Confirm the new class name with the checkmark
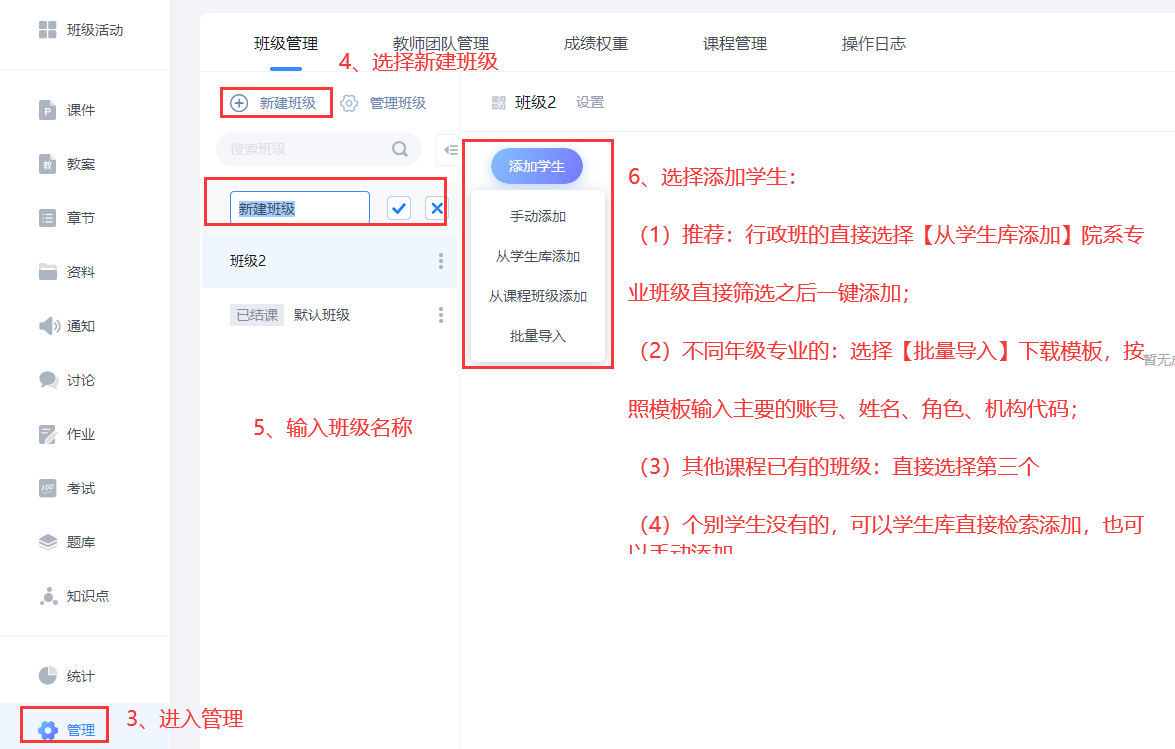Viewport: 1175px width, 749px height. coord(399,208)
